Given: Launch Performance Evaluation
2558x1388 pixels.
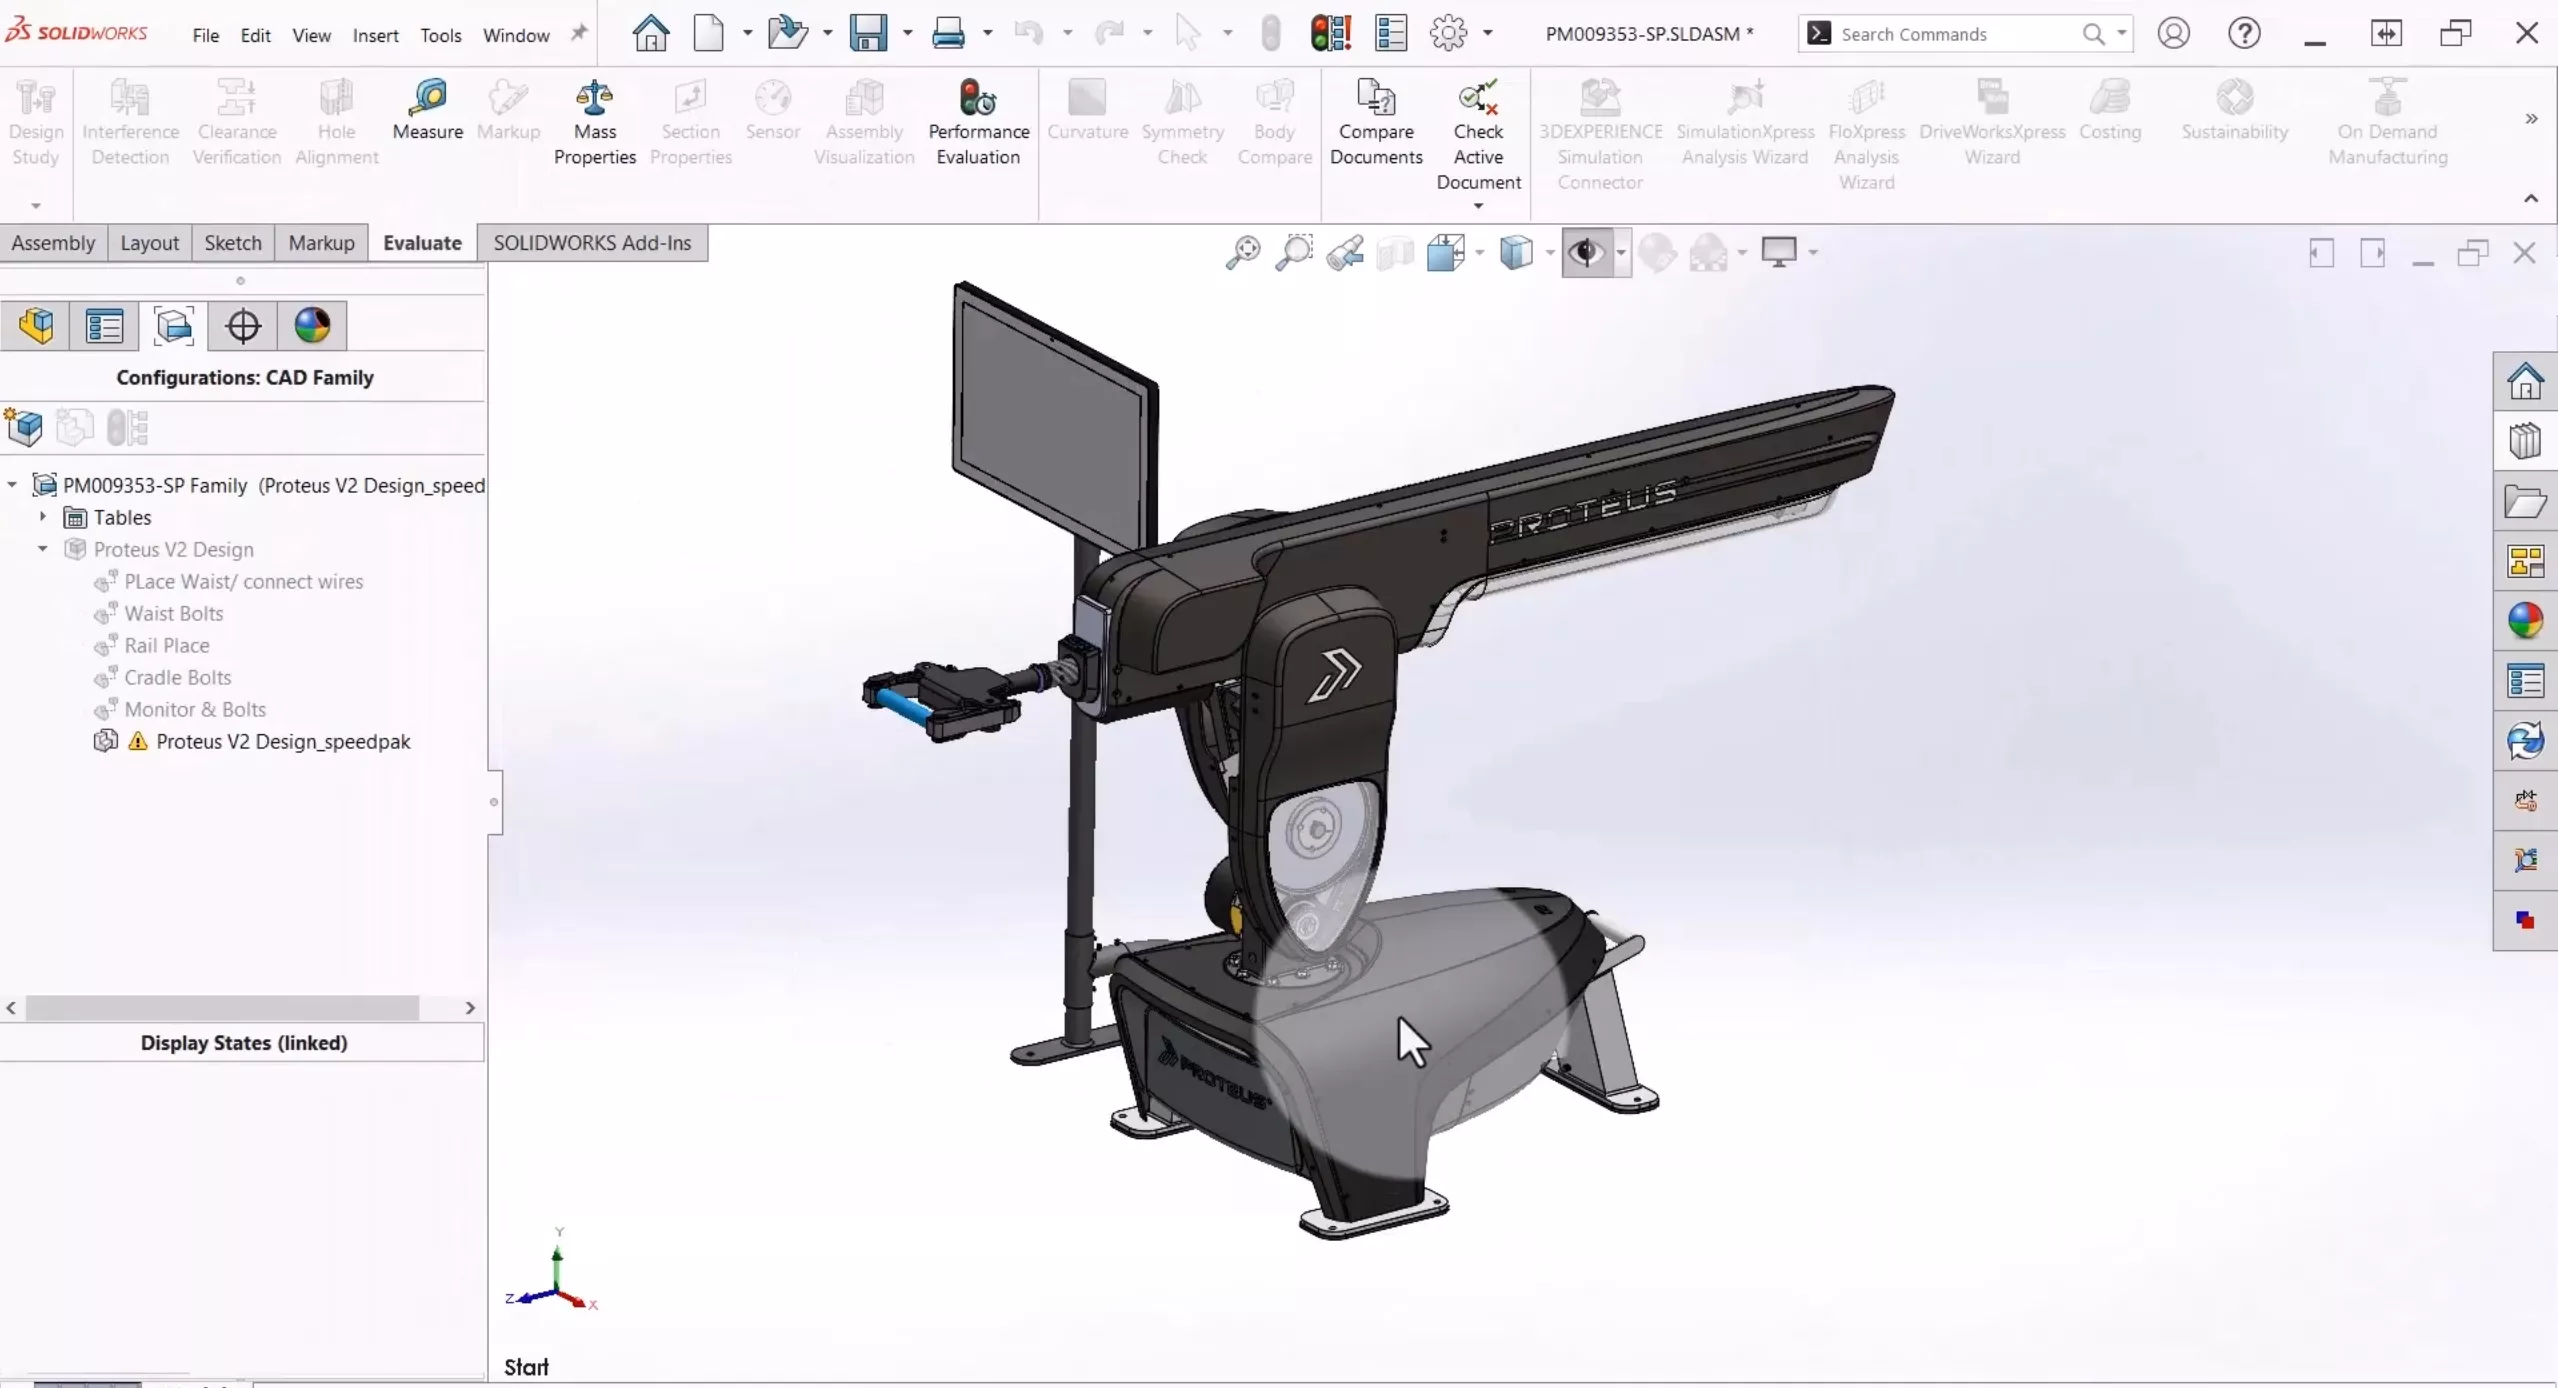Looking at the screenshot, I should 978,122.
